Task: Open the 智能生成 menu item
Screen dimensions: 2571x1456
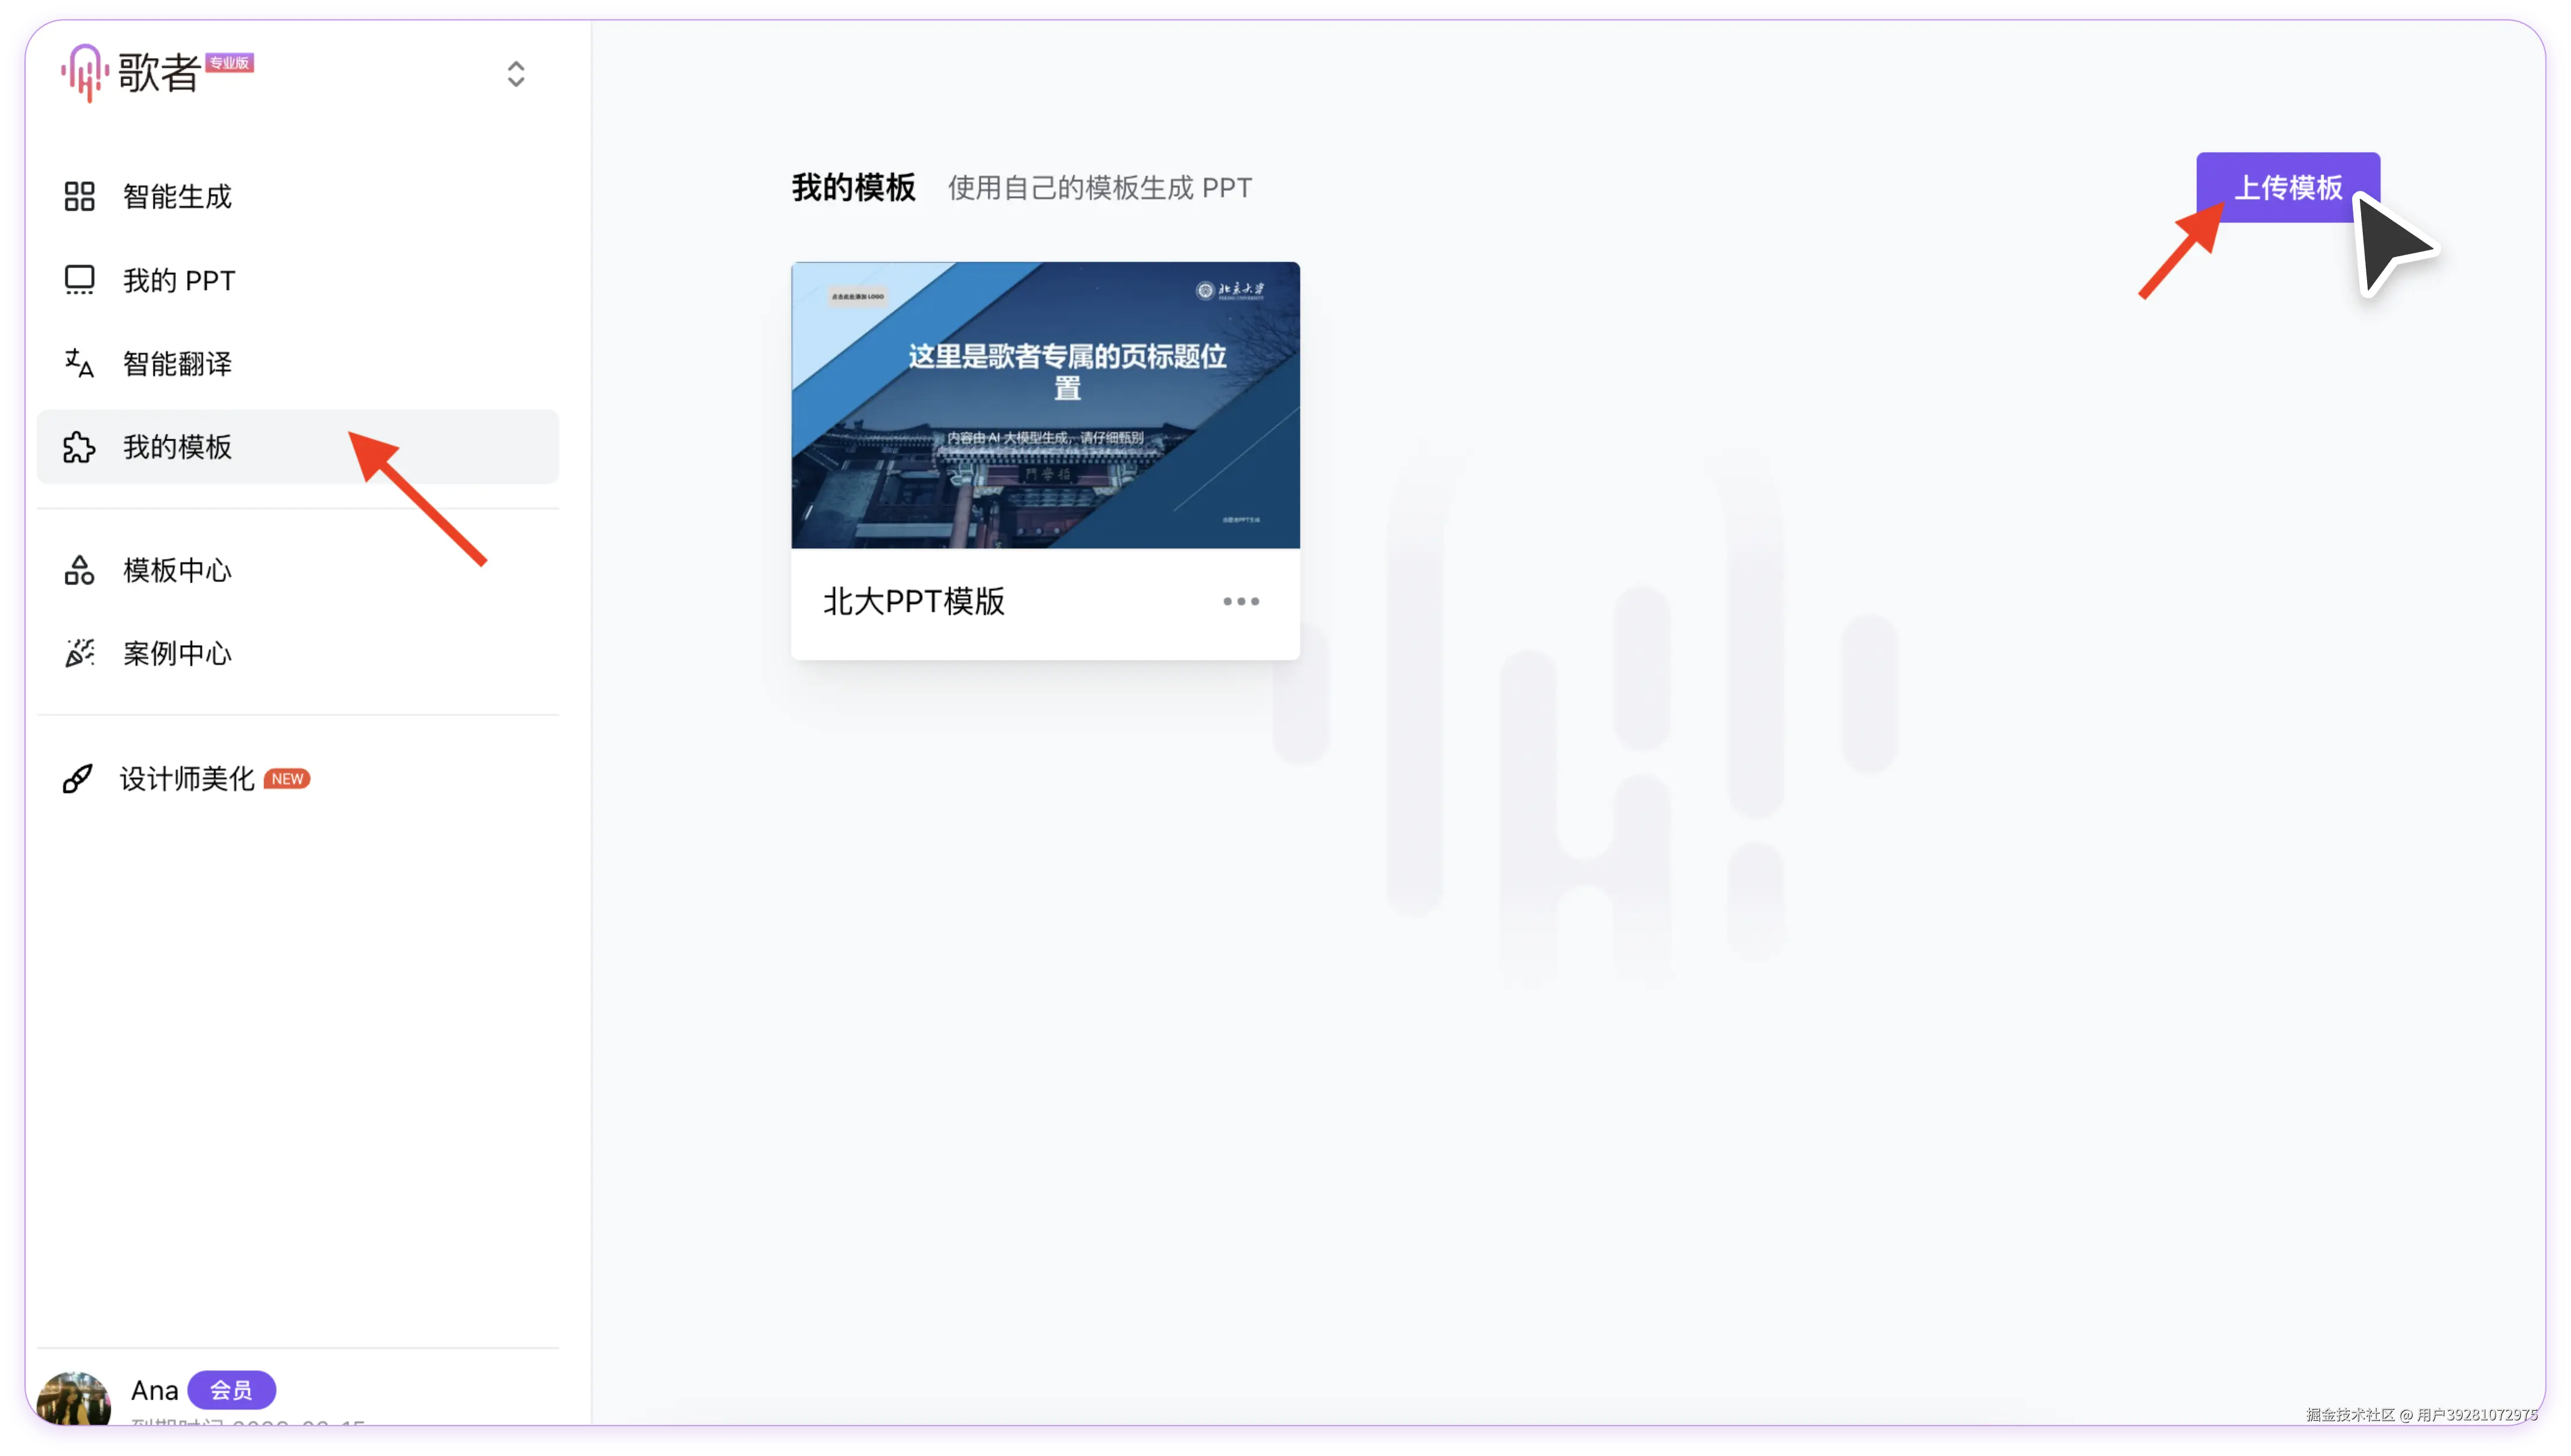Action: click(x=177, y=196)
